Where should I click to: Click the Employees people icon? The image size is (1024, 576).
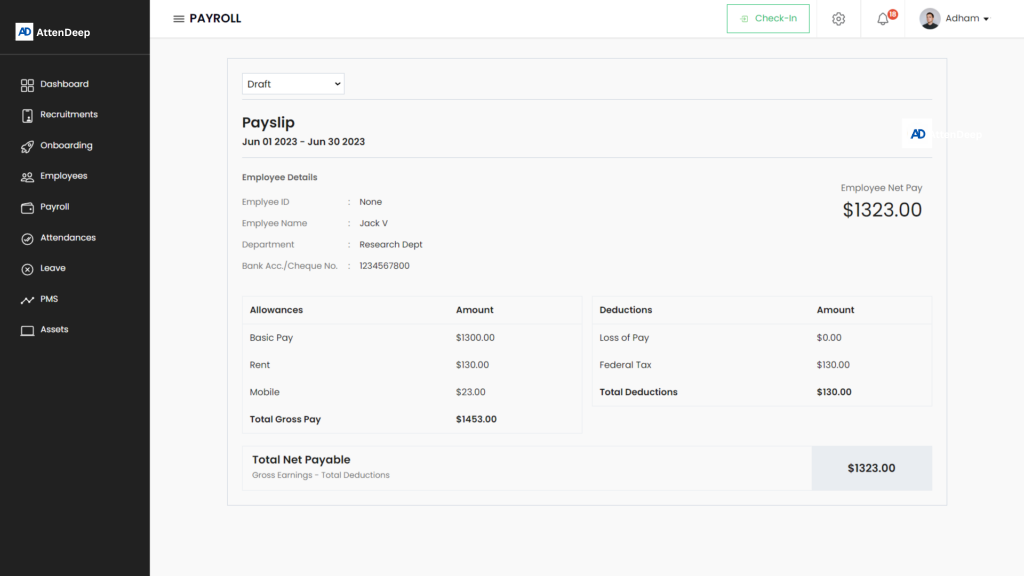click(27, 177)
